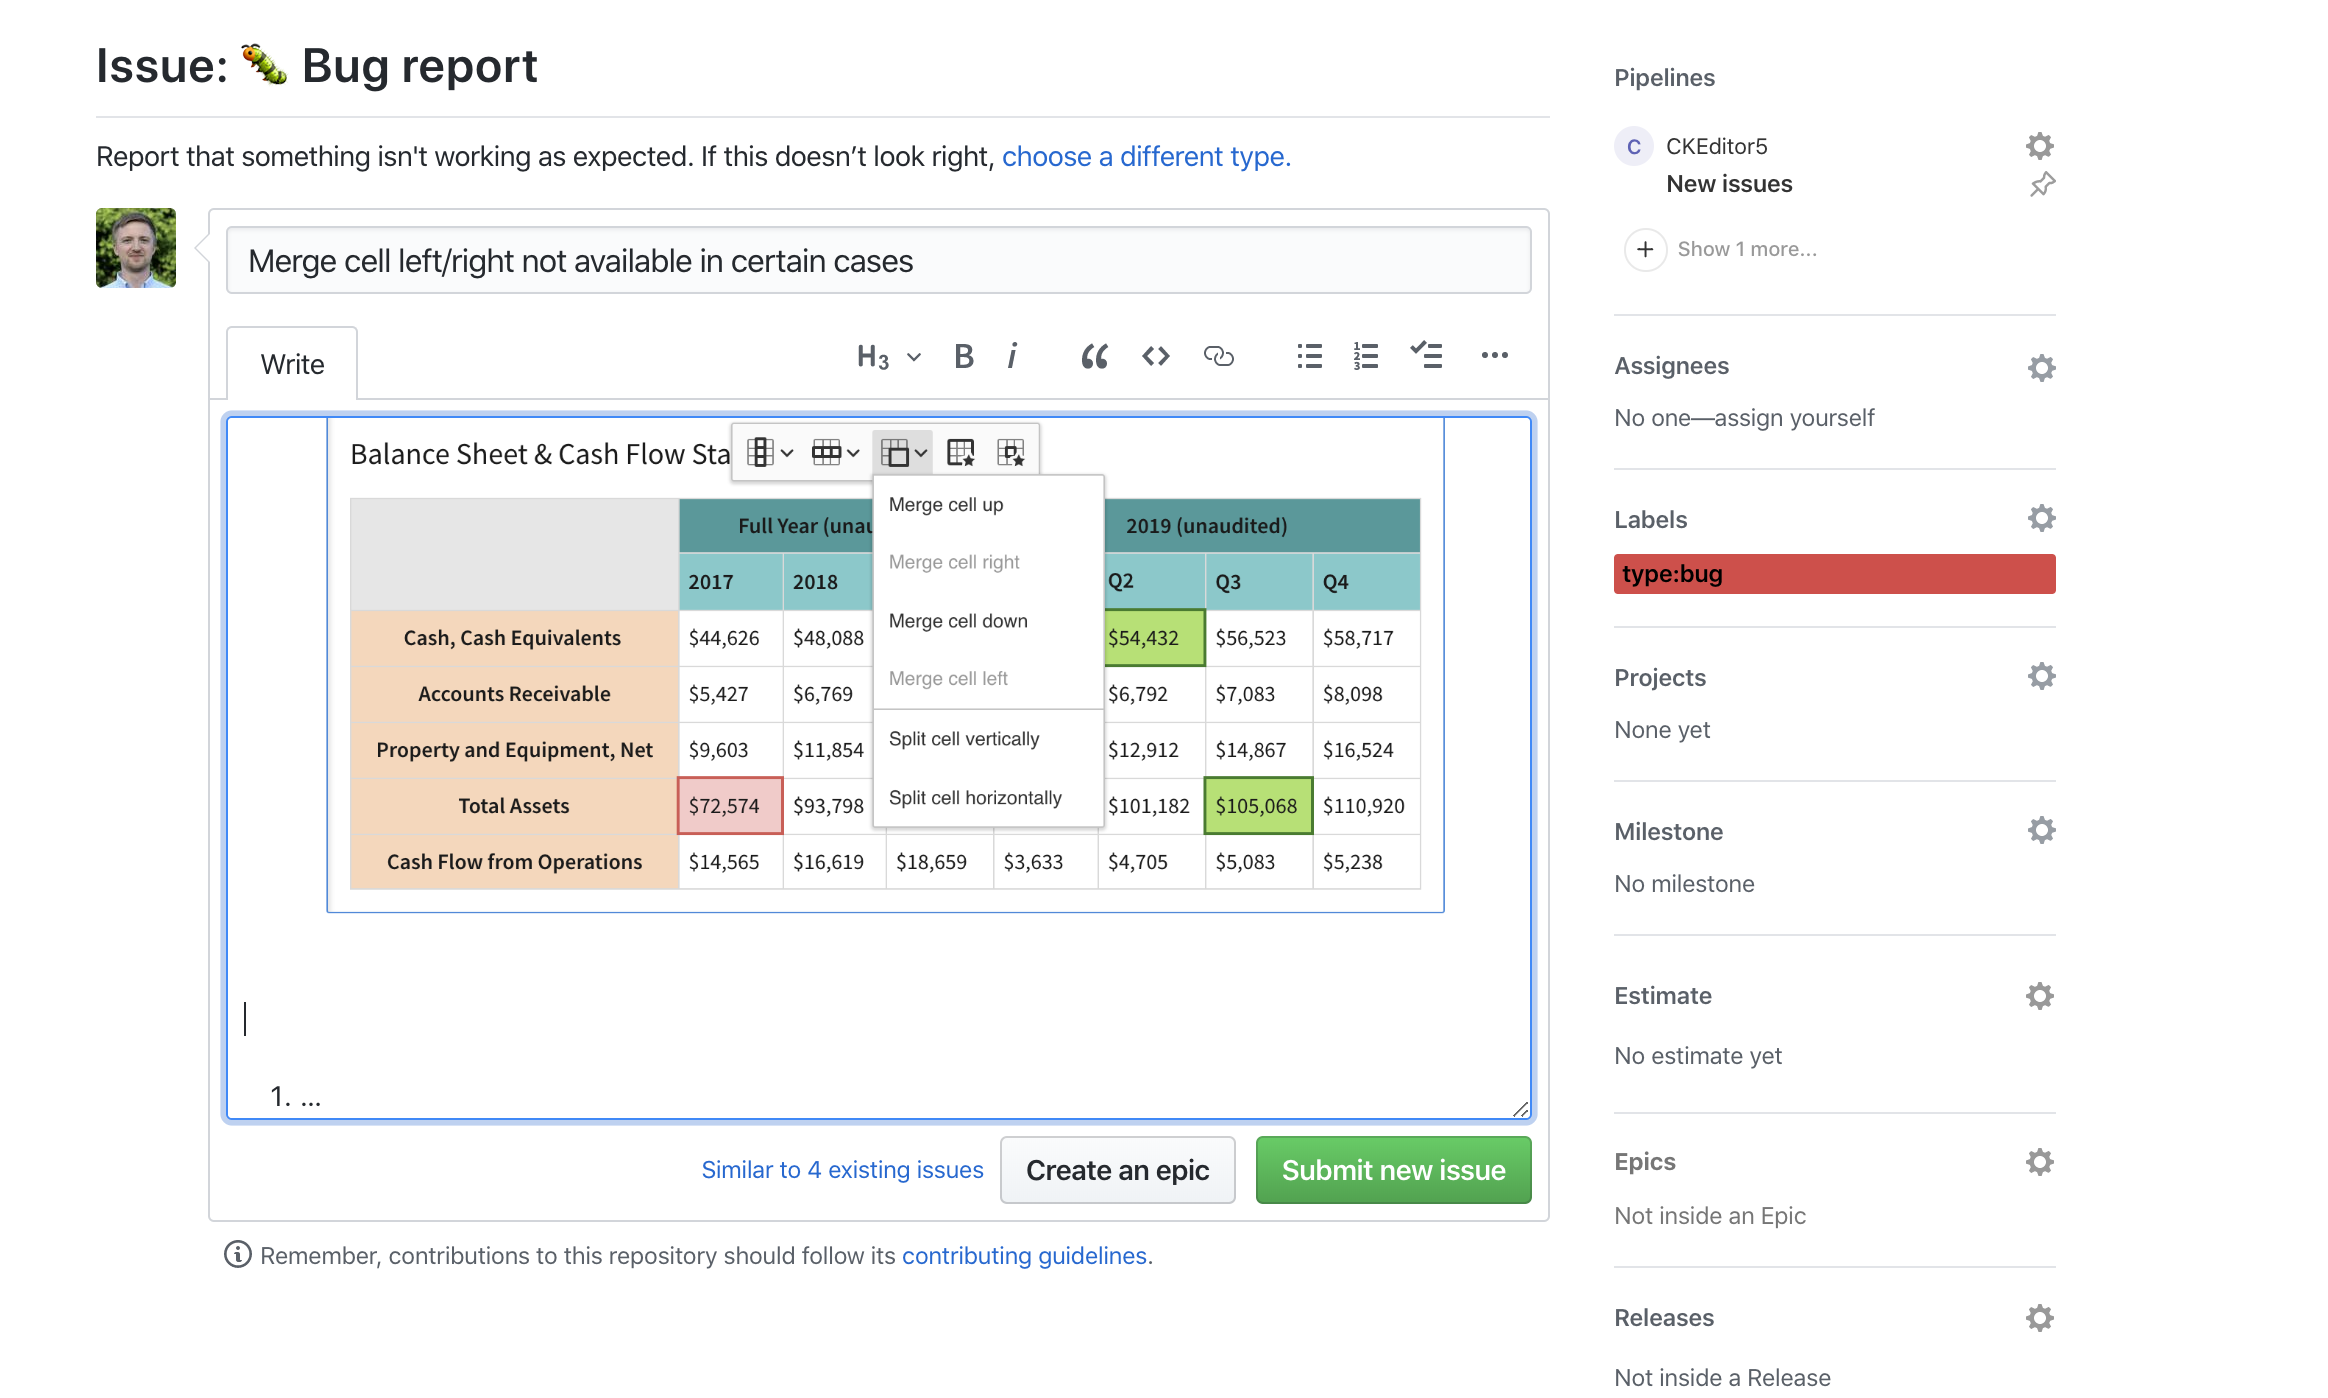2328x1398 pixels.
Task: Submit the new issue
Action: pos(1393,1170)
